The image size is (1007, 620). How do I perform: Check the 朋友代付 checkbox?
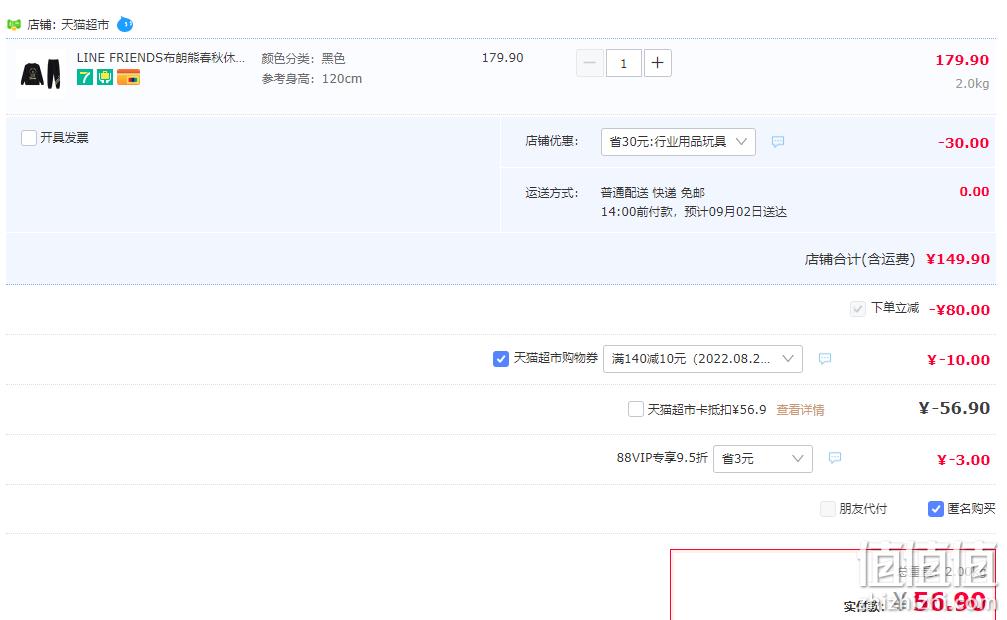pyautogui.click(x=828, y=509)
